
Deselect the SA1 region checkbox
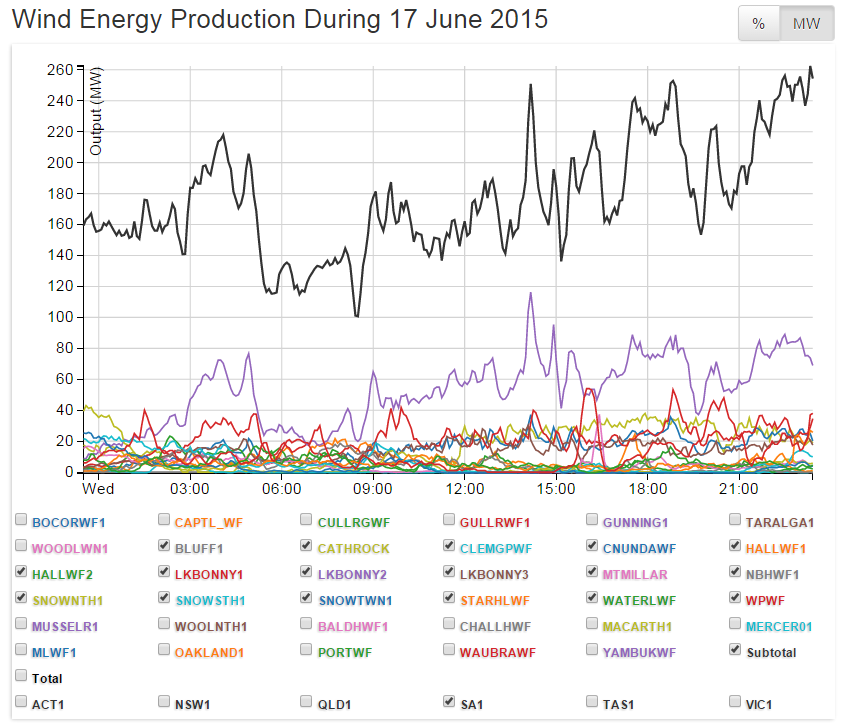pos(451,703)
